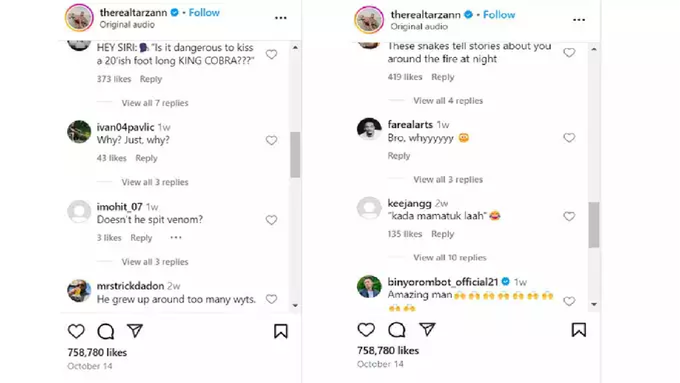
Task: Open binyorombot_official21's profile
Action: [x=442, y=282]
